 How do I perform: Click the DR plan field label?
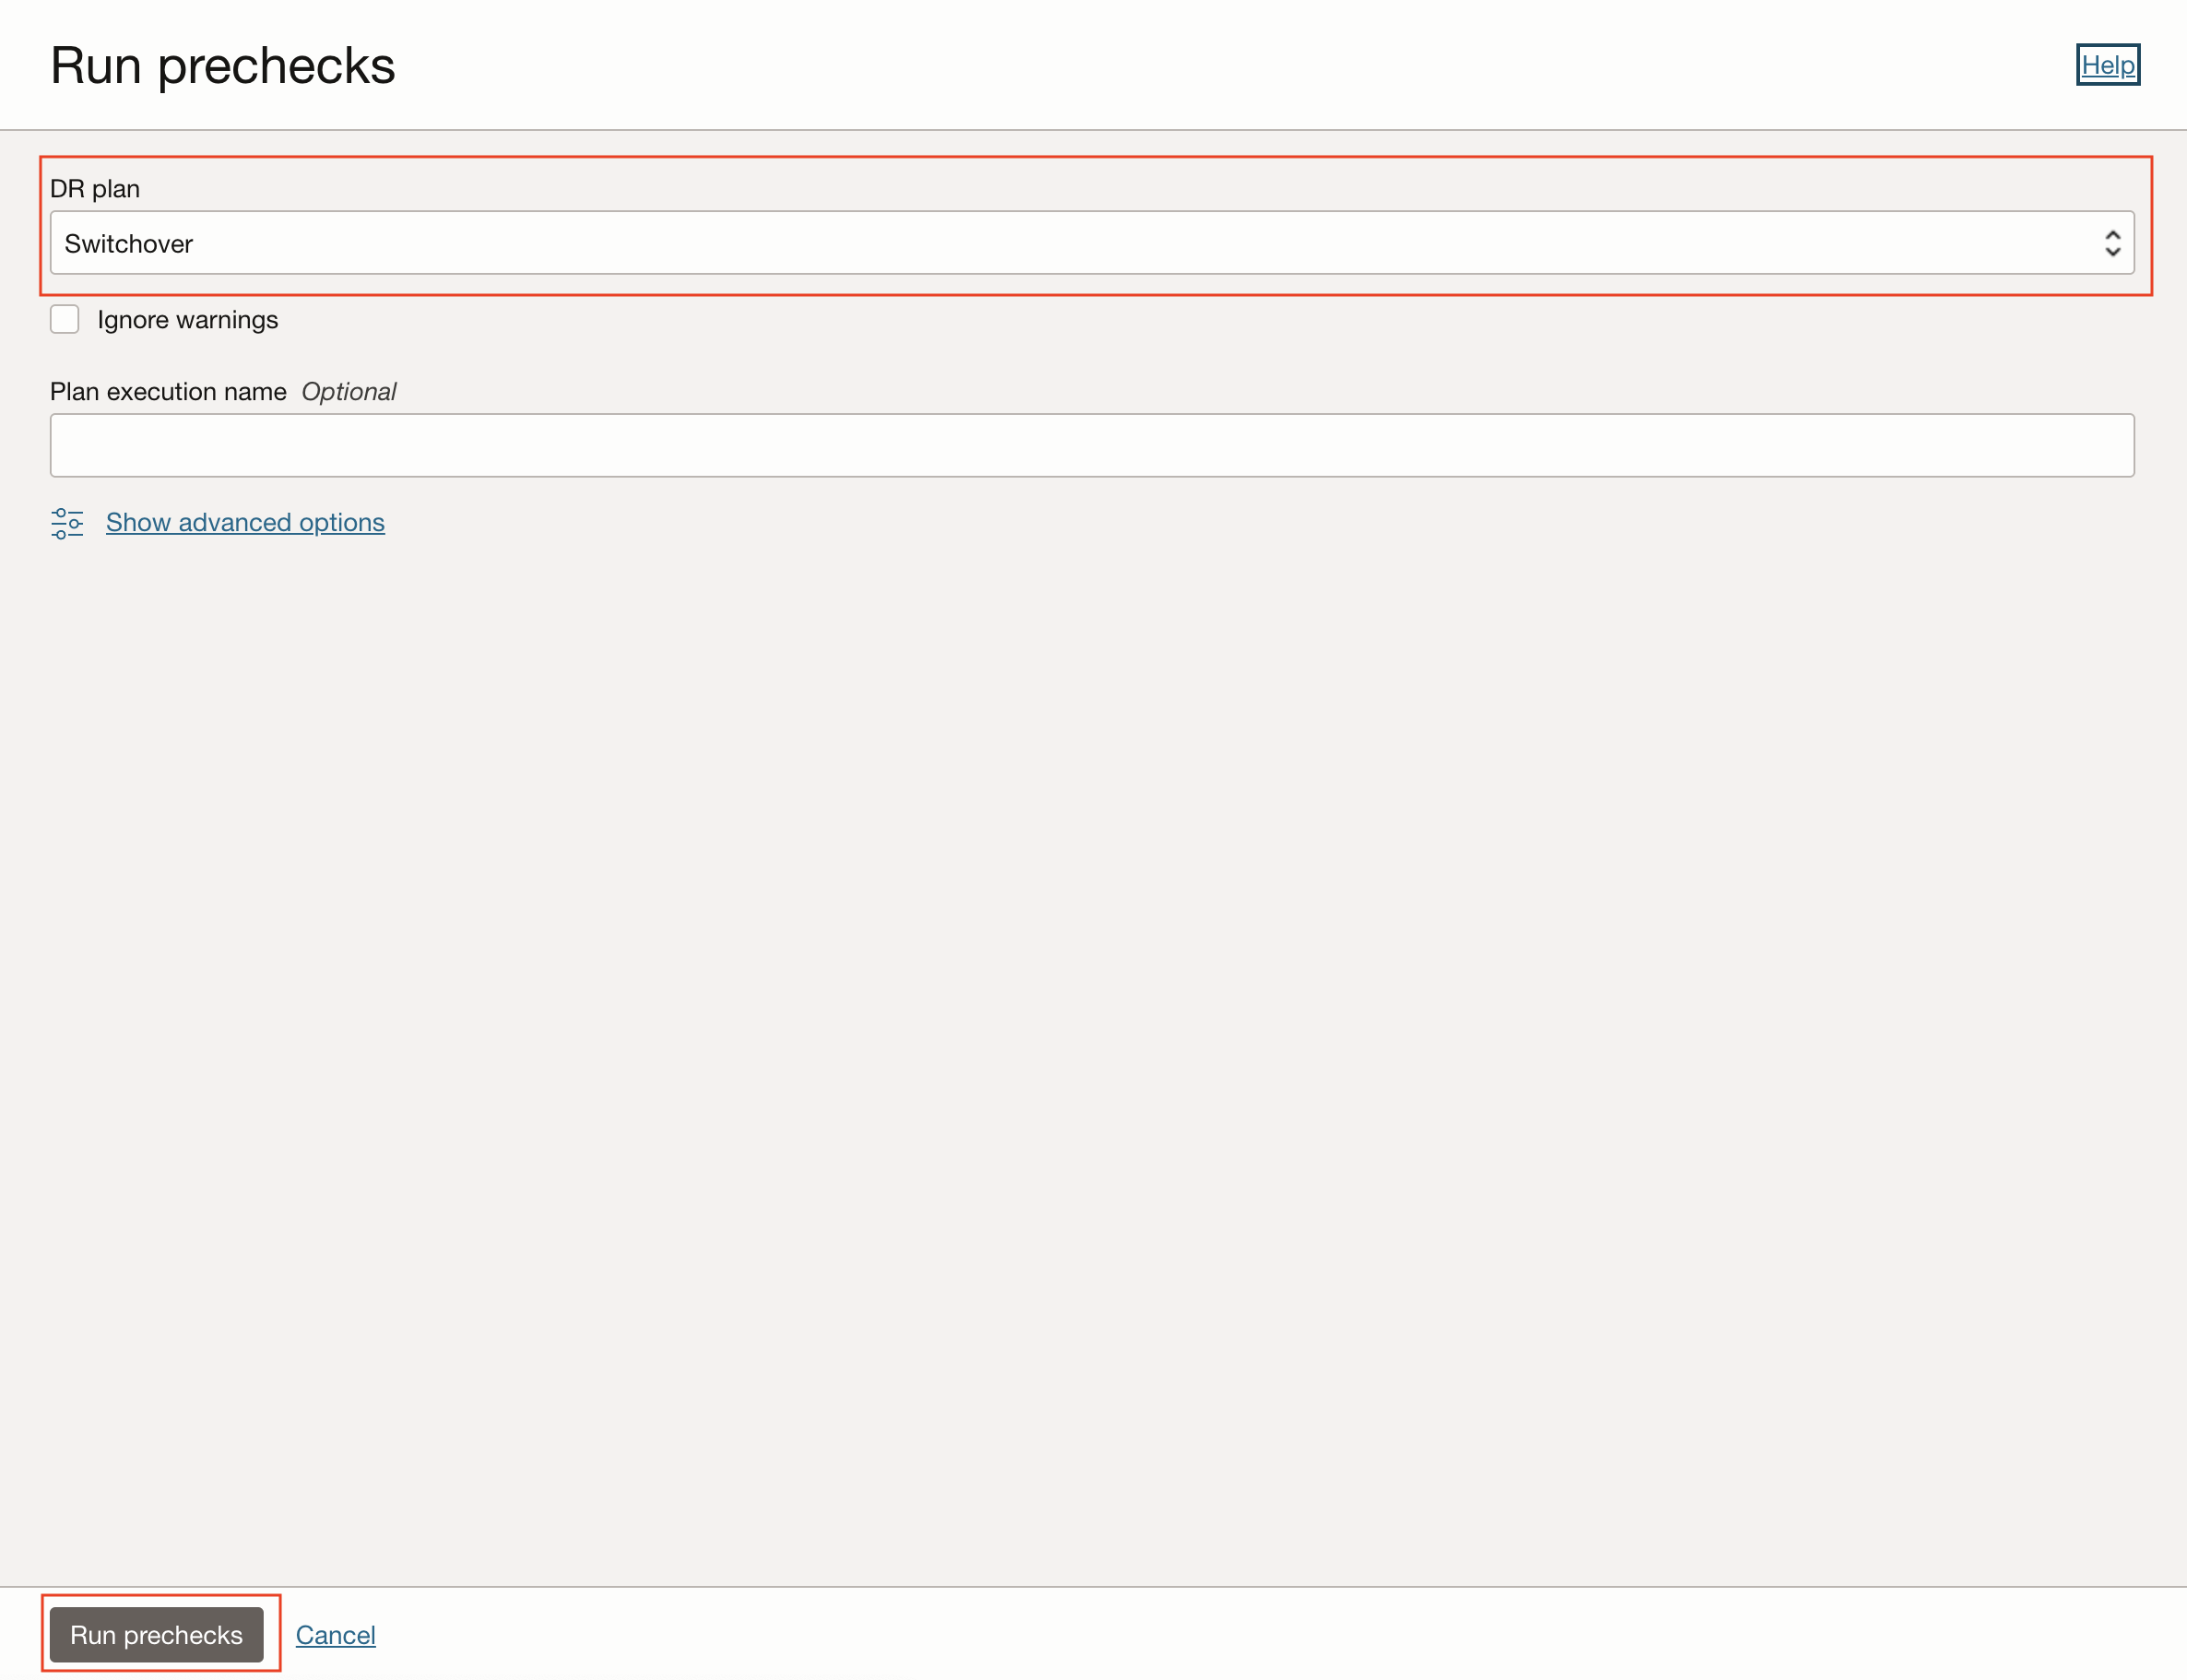coord(95,188)
